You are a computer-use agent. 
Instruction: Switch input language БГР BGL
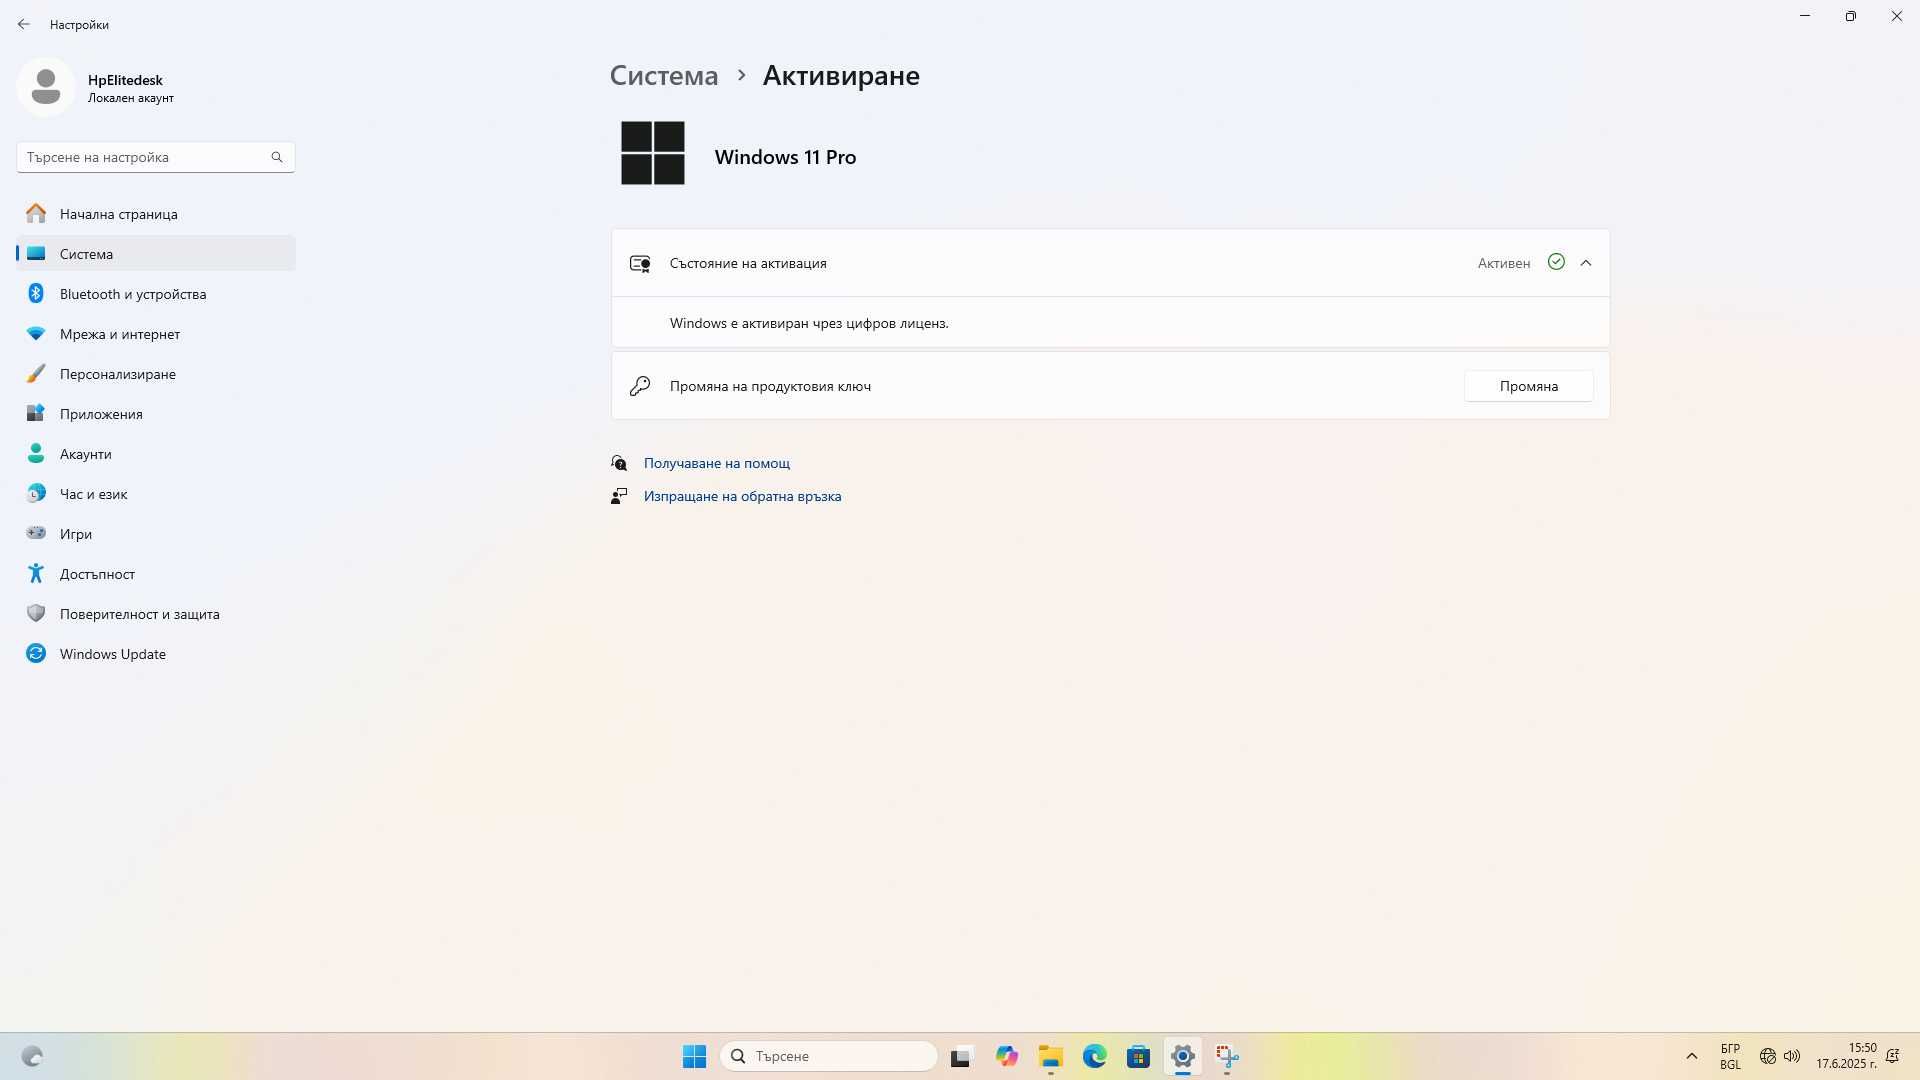point(1730,1056)
